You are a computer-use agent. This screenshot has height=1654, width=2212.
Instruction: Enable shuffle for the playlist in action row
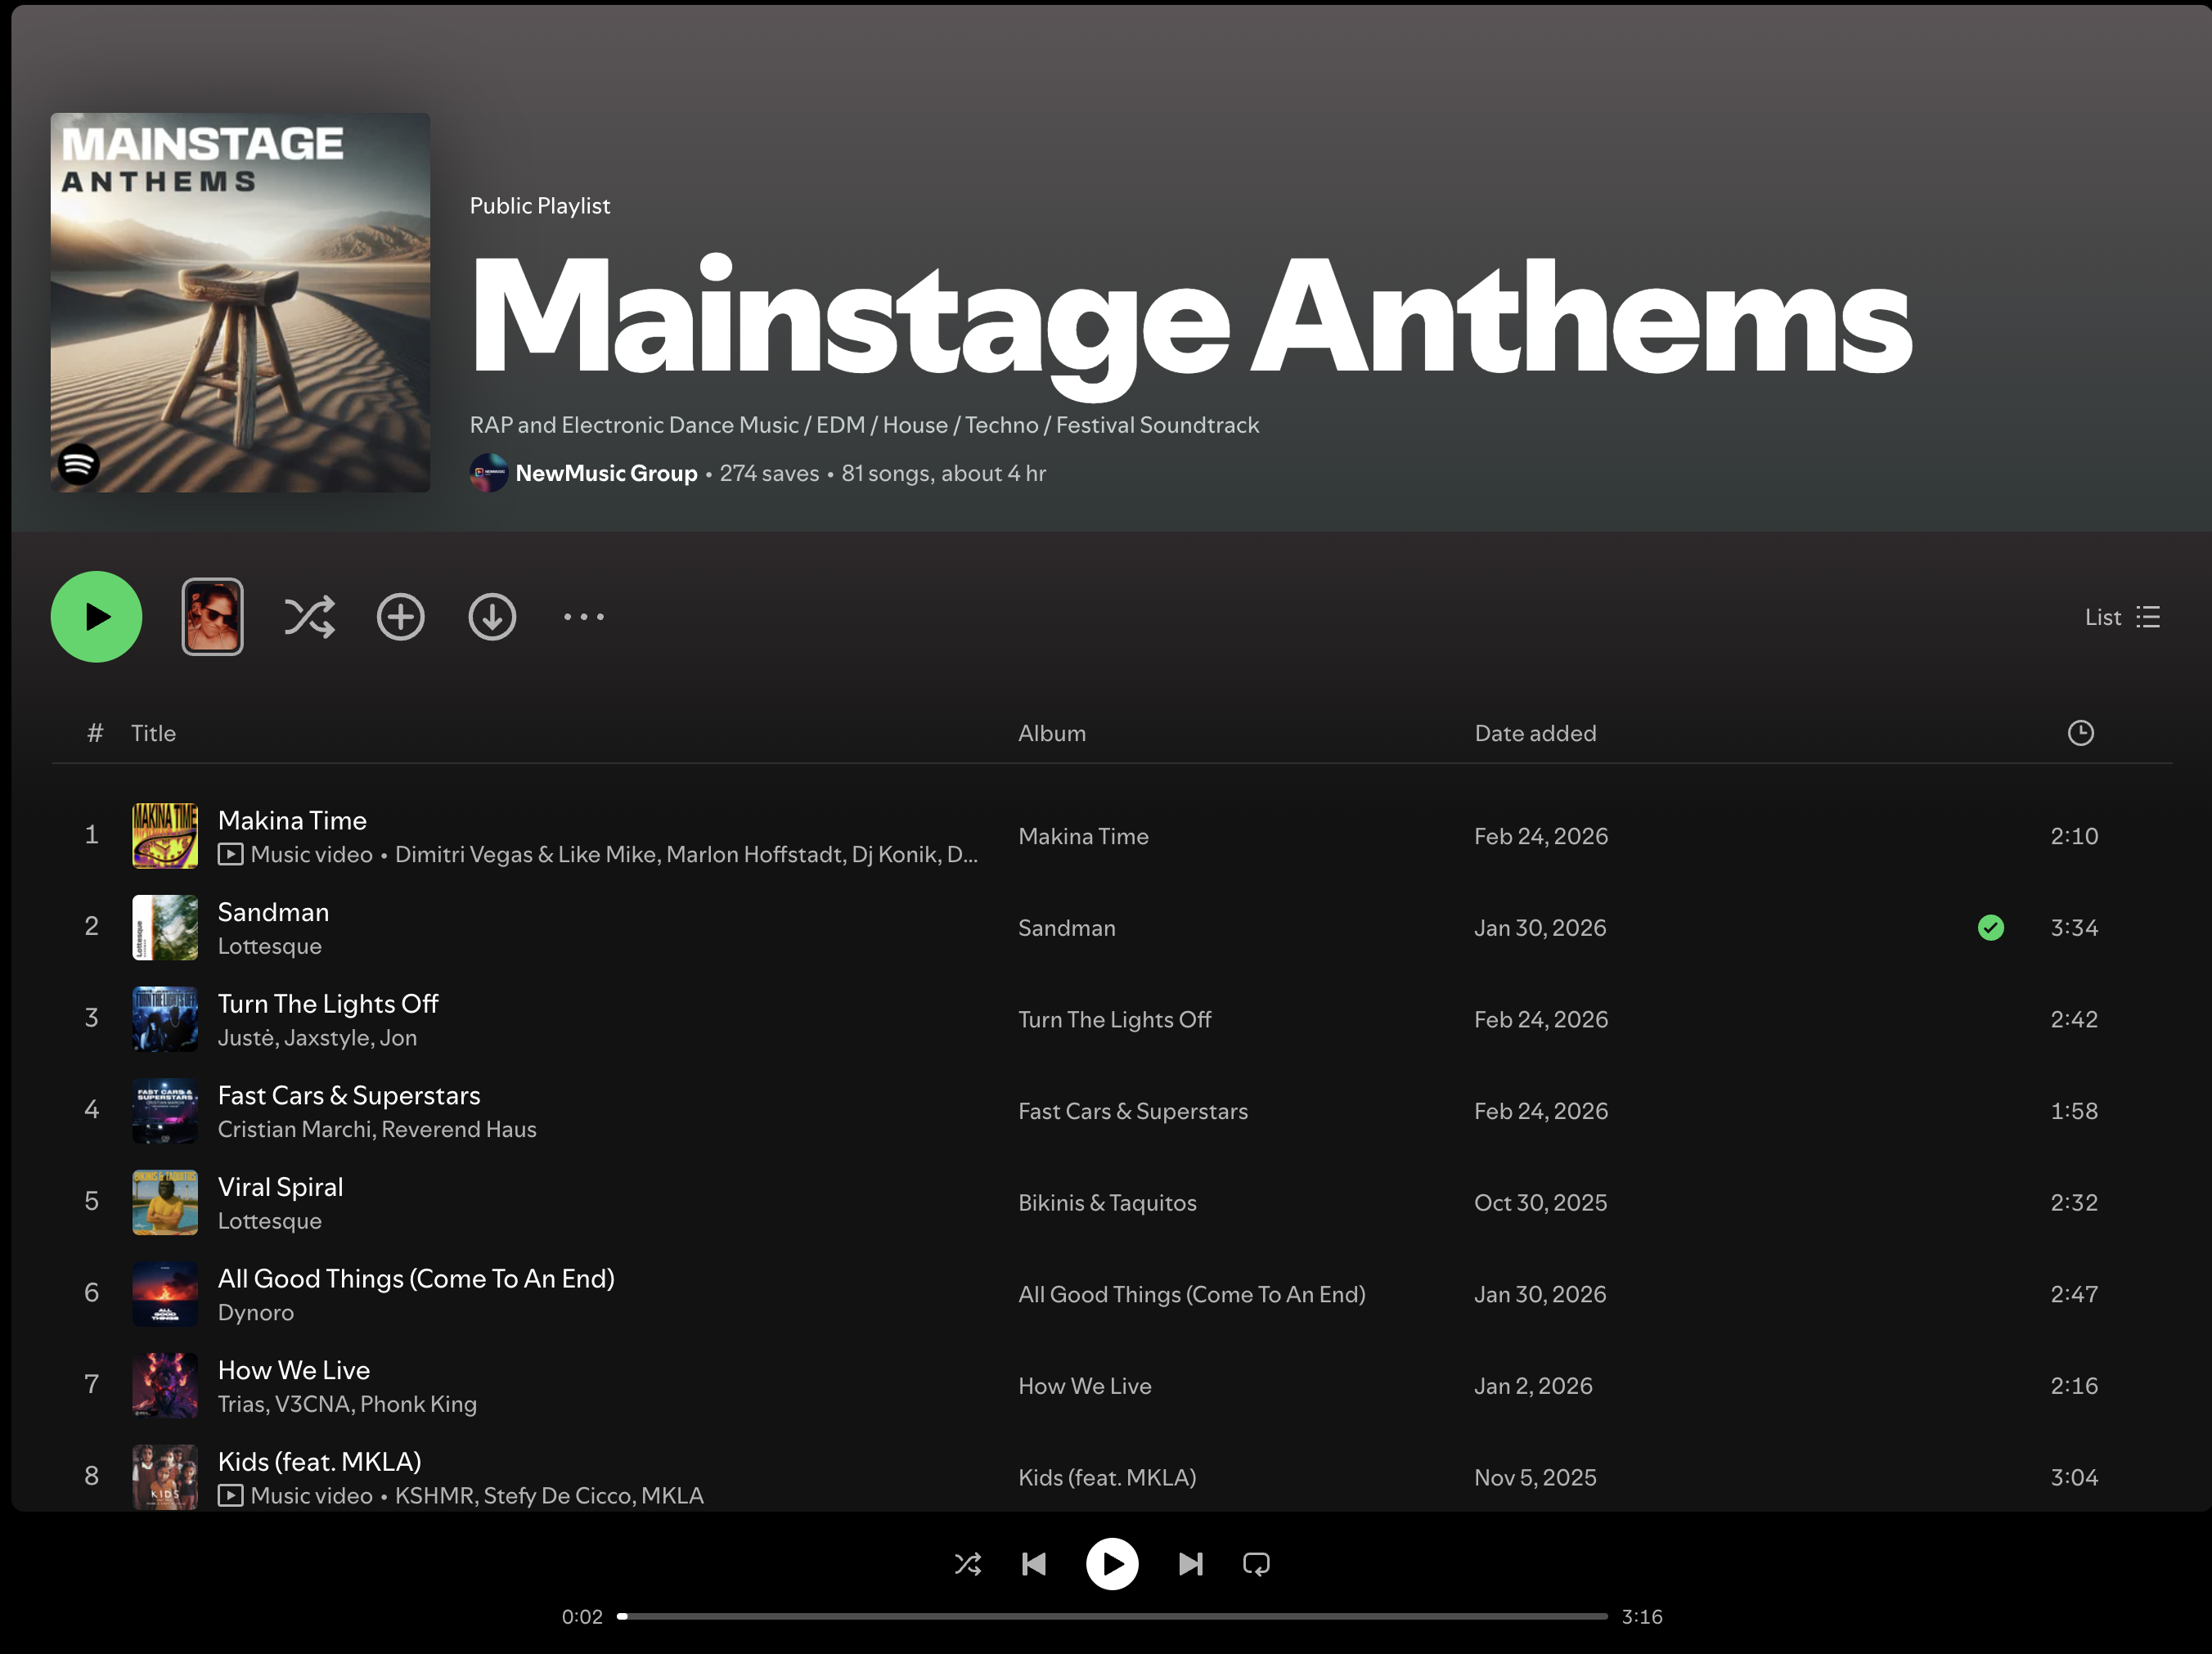point(309,617)
